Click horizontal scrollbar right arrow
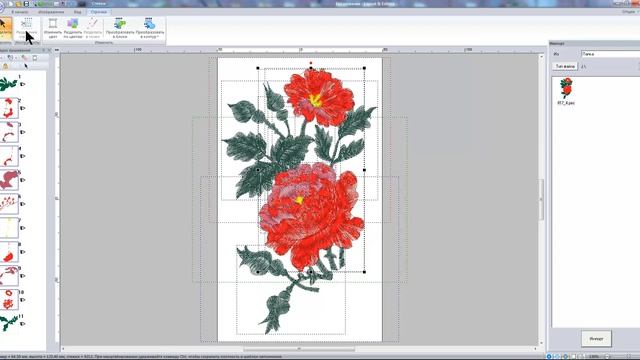640x360 pixels. [536, 349]
